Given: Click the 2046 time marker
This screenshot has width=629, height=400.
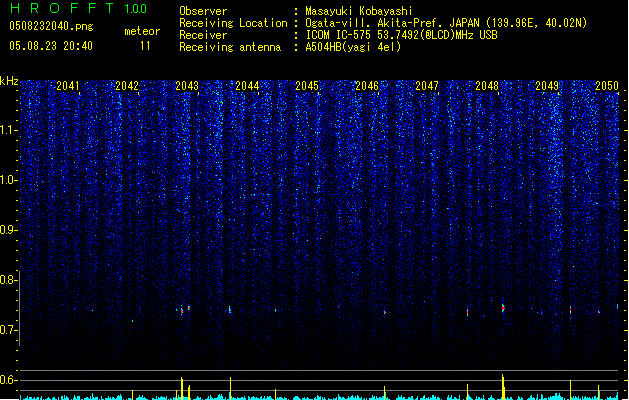Looking at the screenshot, I should coord(367,86).
